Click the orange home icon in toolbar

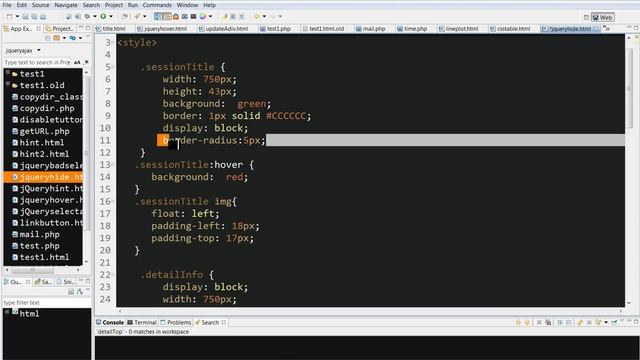176,16
